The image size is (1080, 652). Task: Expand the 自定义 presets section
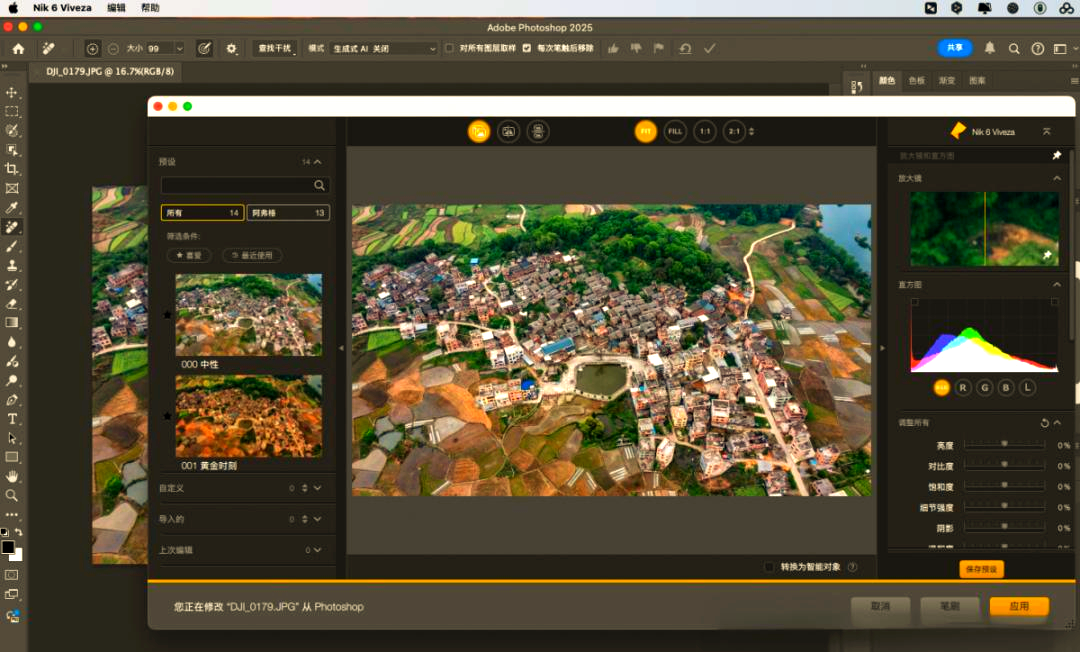coord(317,488)
